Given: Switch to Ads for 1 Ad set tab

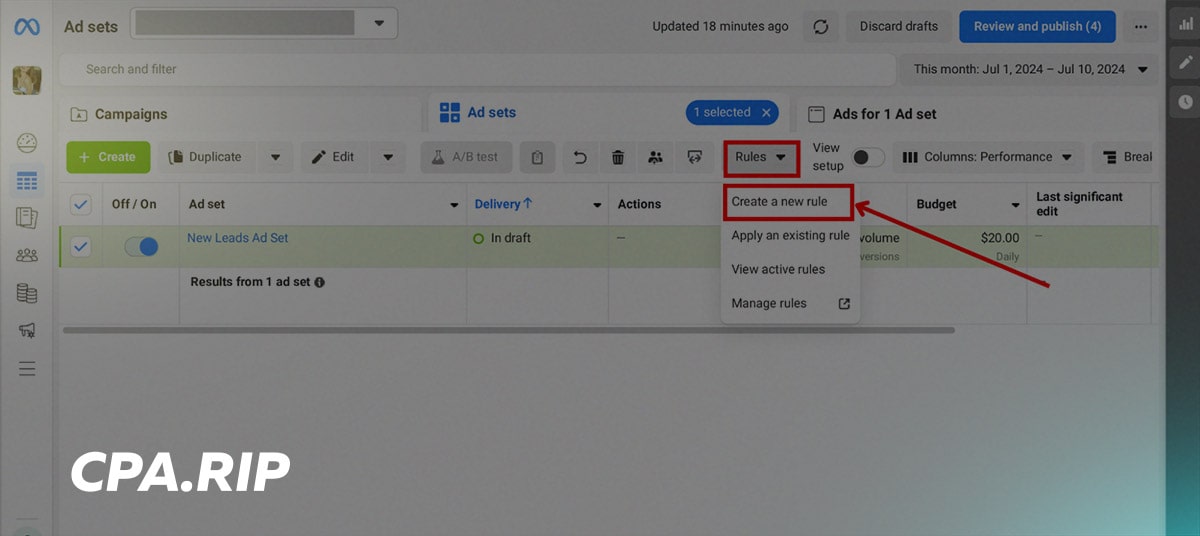Looking at the screenshot, I should point(977,114).
